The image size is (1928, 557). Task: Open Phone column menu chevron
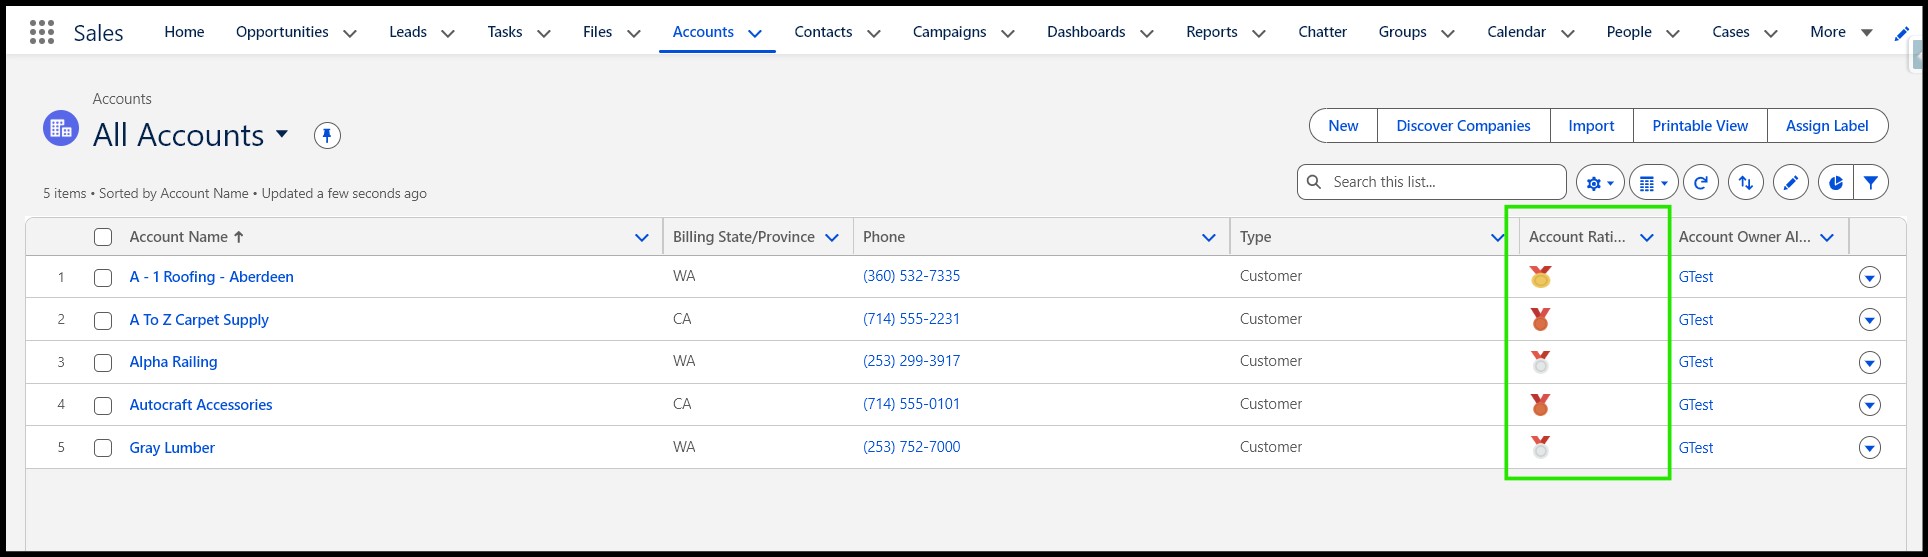click(x=1209, y=238)
